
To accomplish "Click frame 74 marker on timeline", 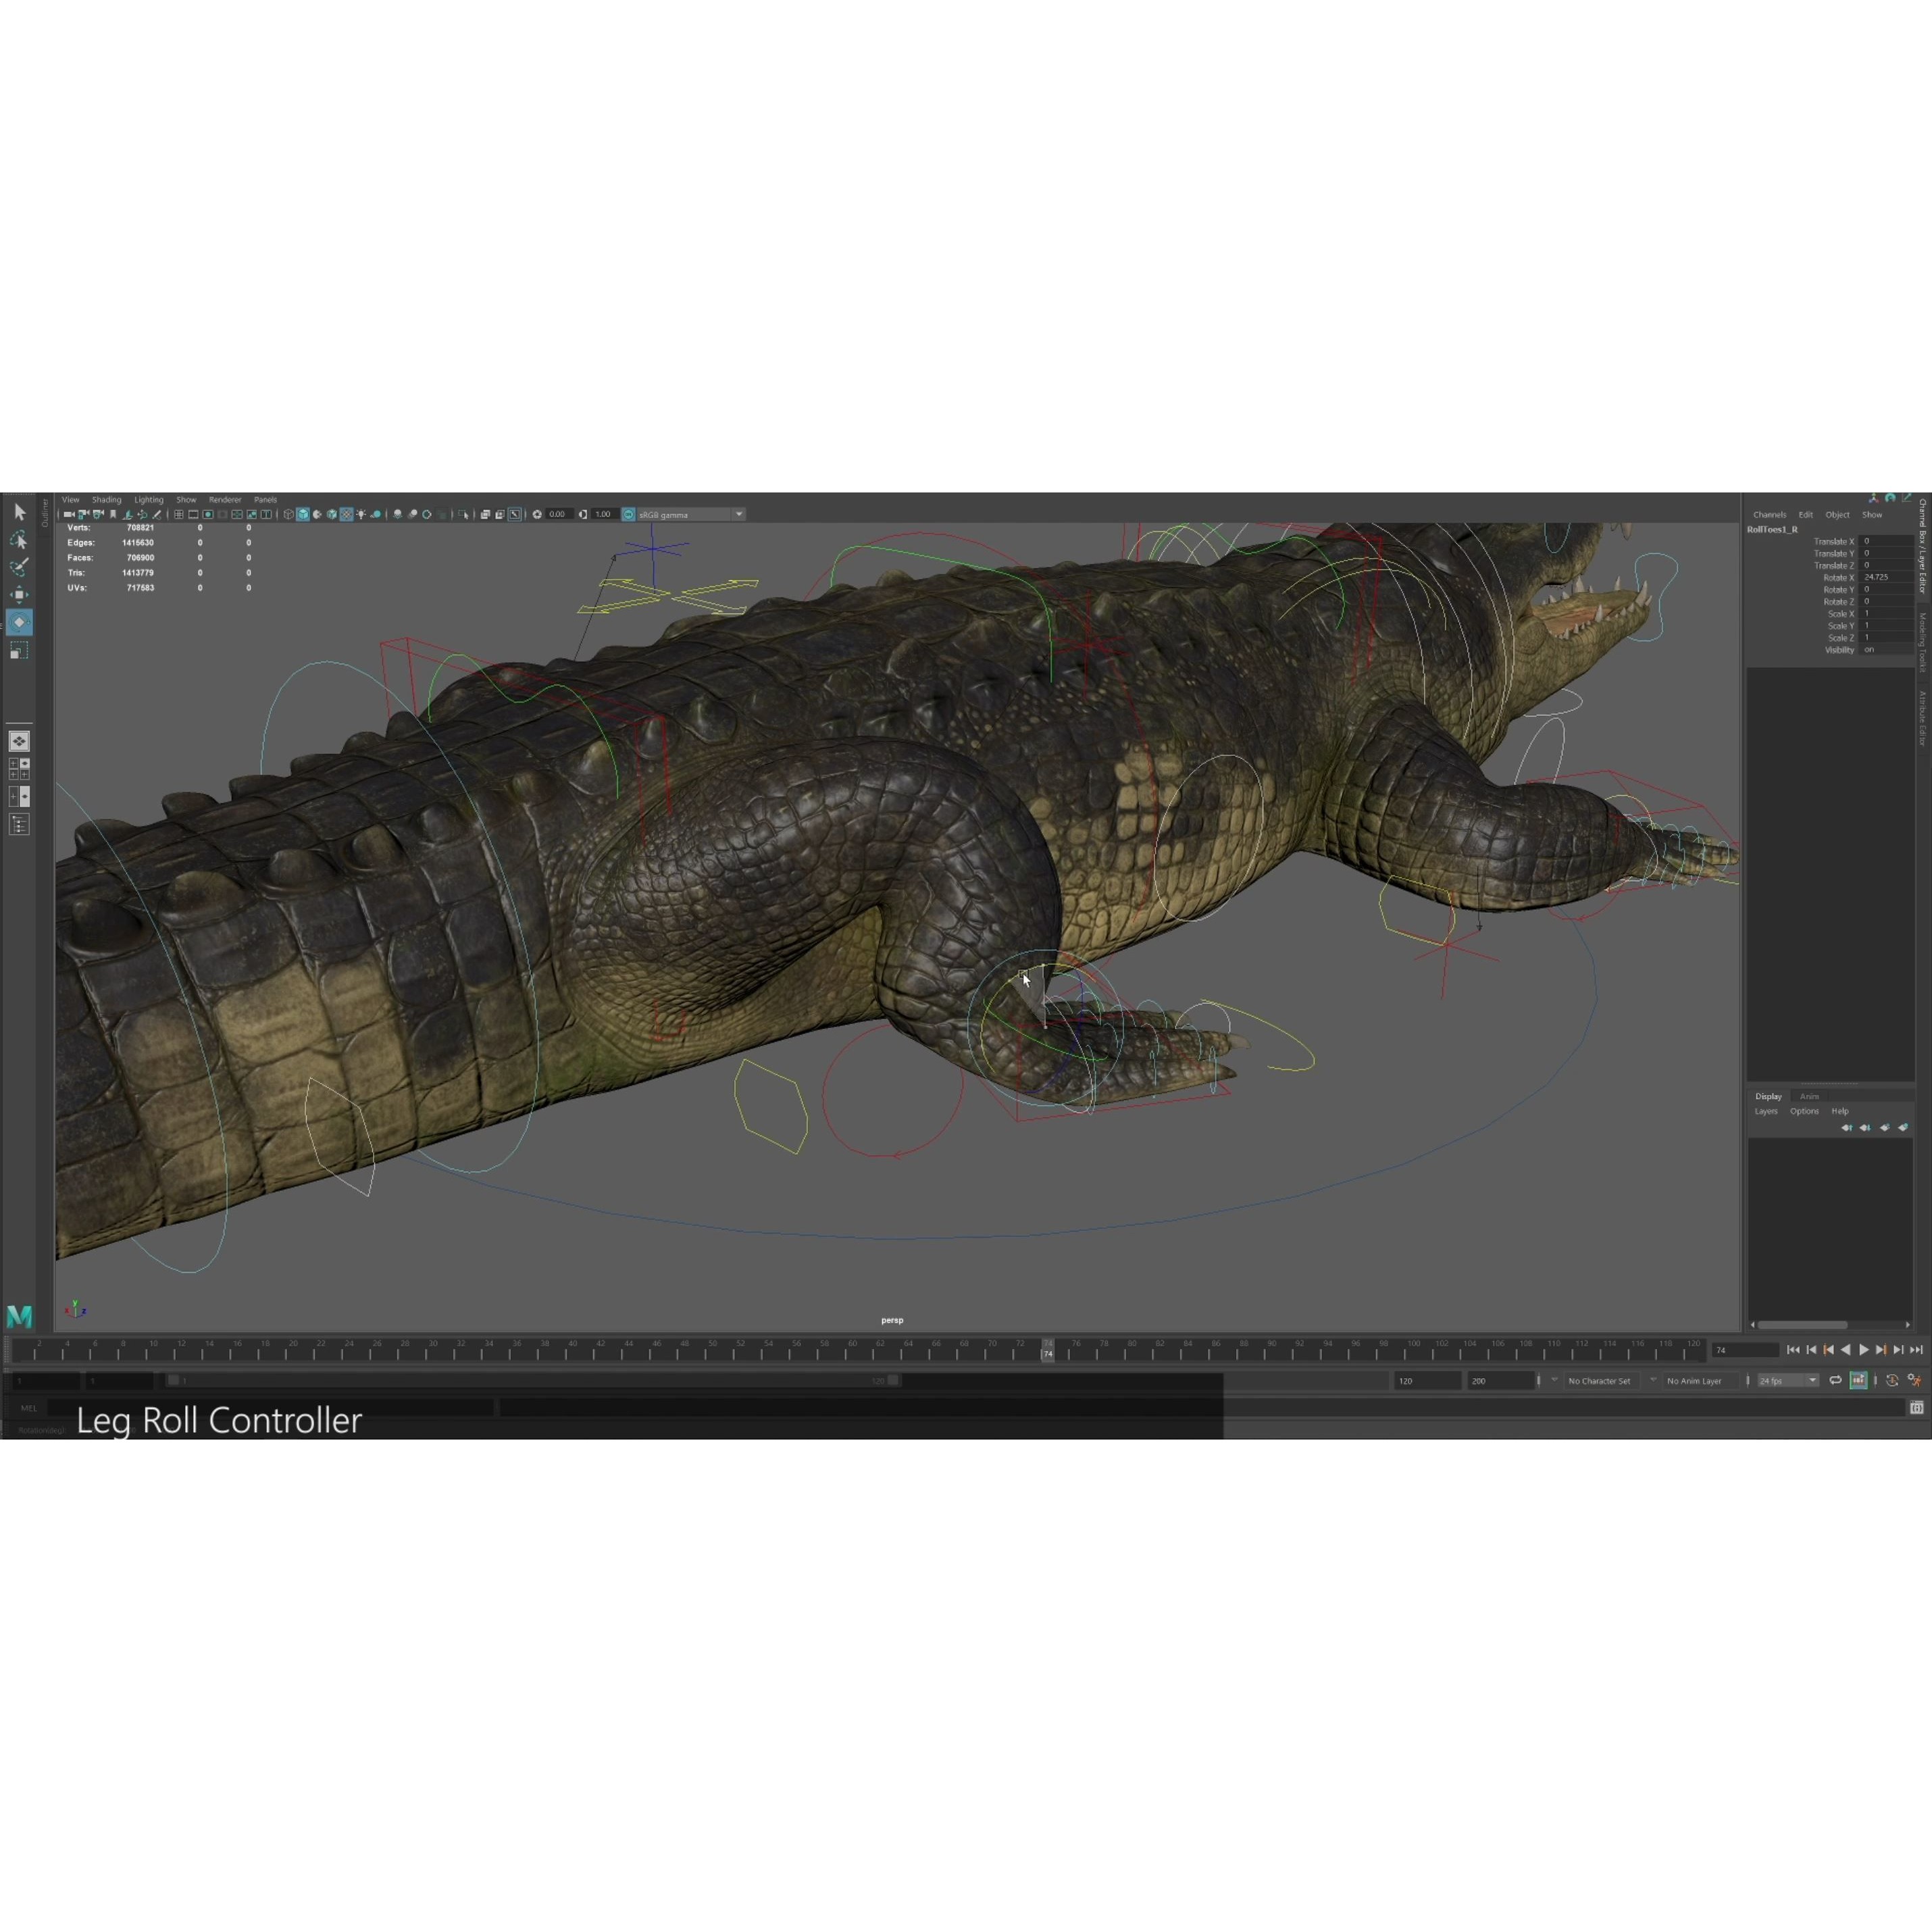I will pos(1048,1350).
